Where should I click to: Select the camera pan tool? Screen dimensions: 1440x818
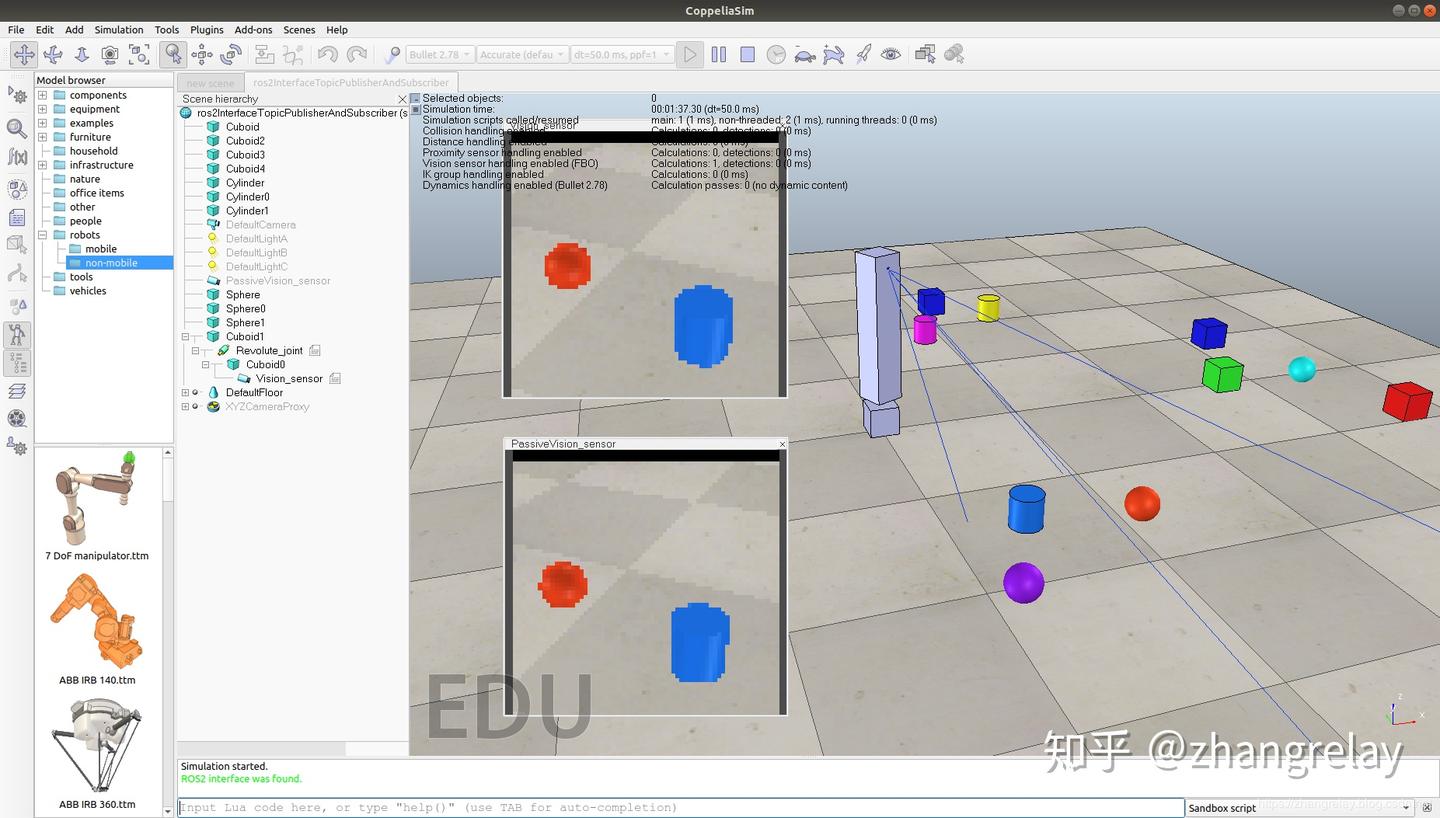(x=24, y=55)
